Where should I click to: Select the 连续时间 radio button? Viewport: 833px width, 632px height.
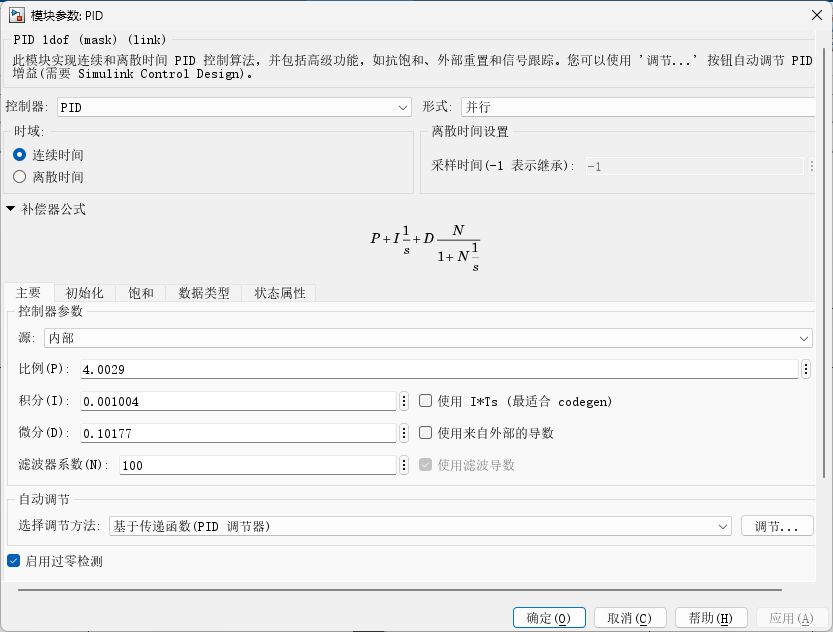[20, 155]
